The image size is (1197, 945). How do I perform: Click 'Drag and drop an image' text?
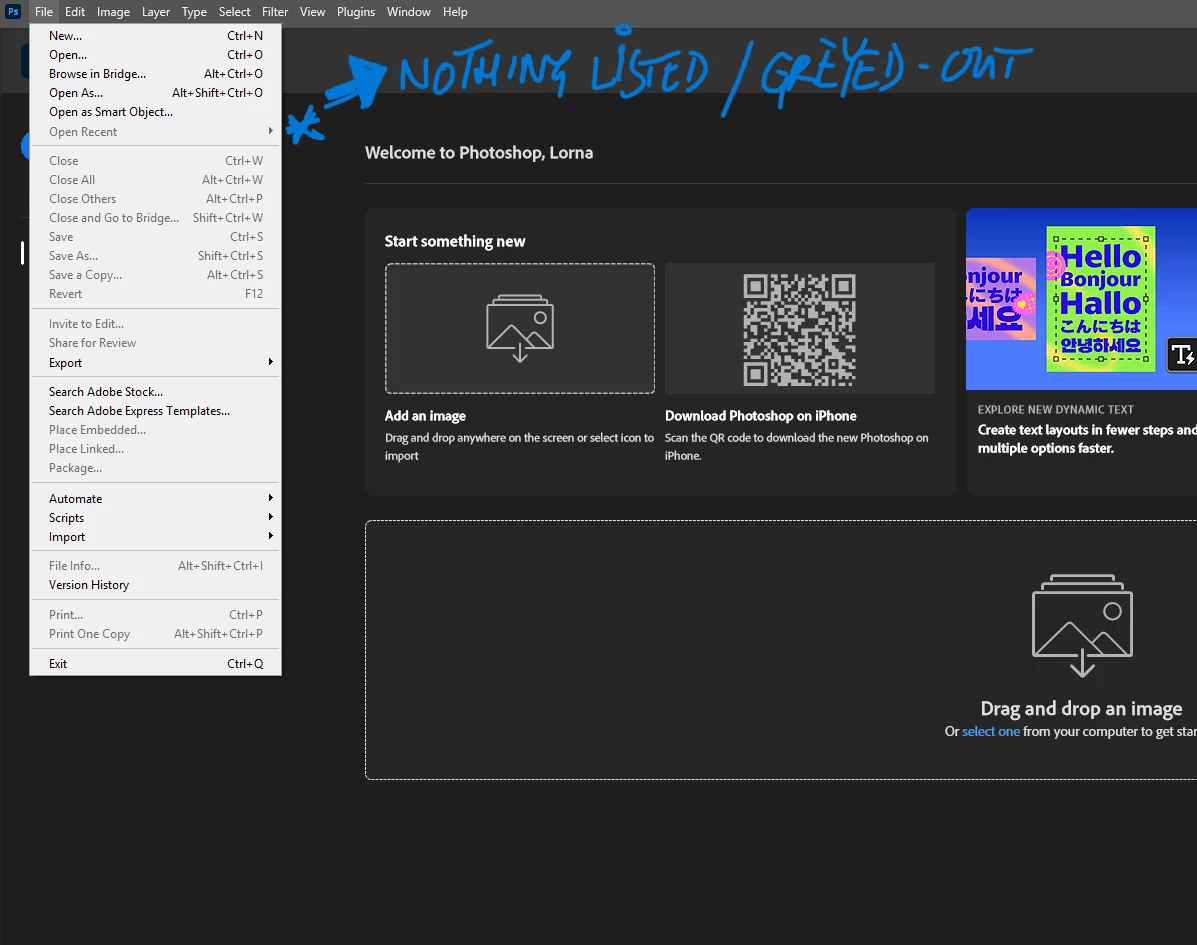(x=1081, y=709)
